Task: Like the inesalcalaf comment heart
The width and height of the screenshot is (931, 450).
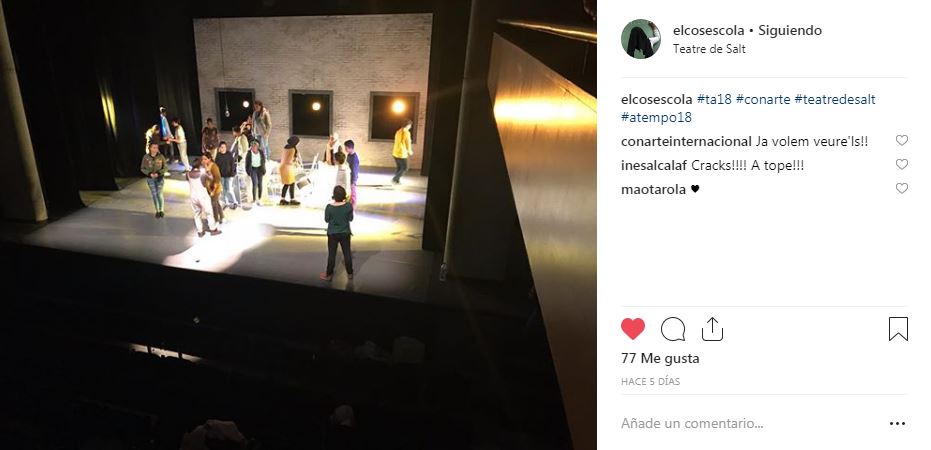Action: coord(901,164)
